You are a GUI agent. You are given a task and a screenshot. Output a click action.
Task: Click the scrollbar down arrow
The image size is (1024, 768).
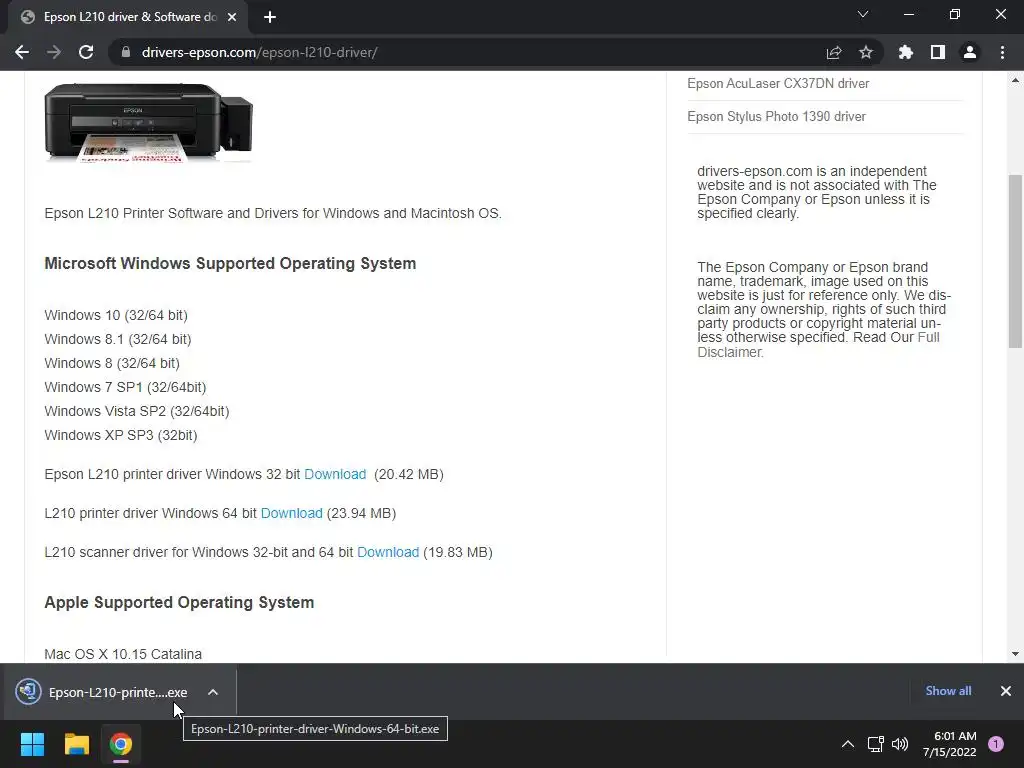(1015, 654)
